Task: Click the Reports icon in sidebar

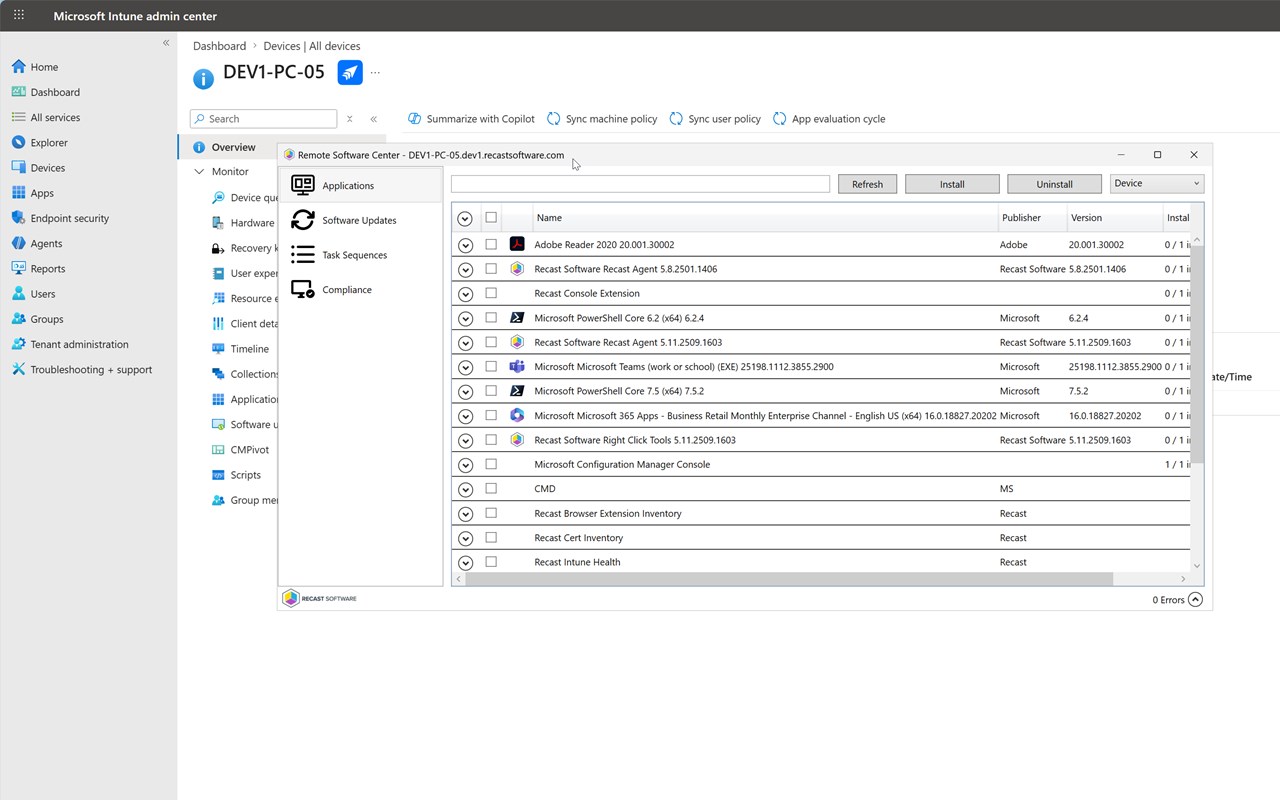Action: (x=18, y=268)
